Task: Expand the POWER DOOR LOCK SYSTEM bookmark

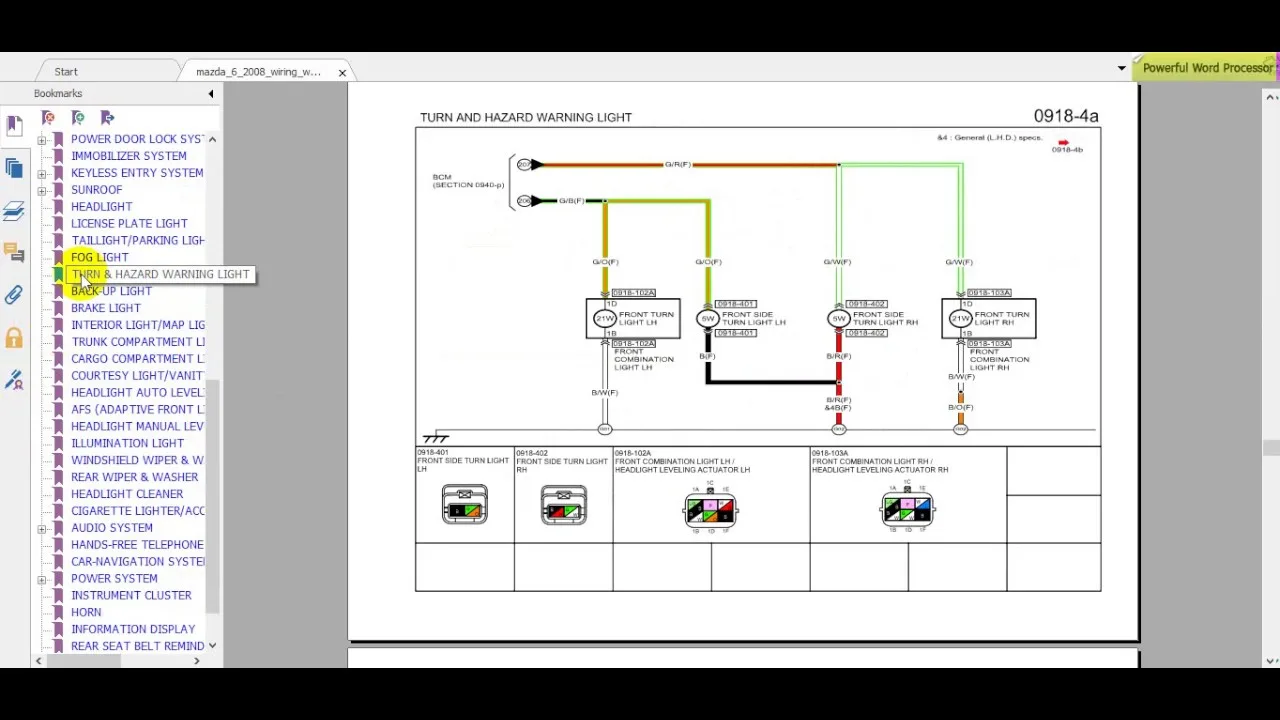Action: (42, 140)
